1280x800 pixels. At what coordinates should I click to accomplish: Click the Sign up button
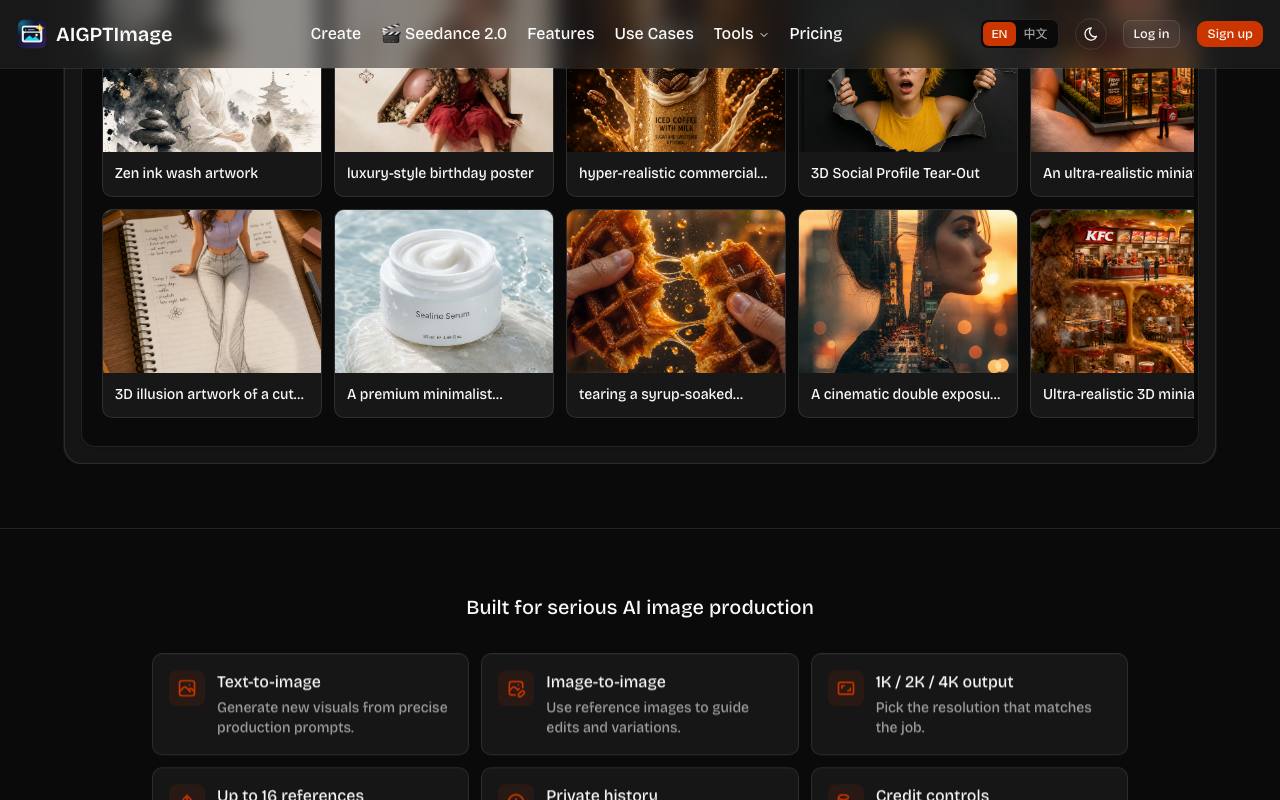click(x=1230, y=34)
